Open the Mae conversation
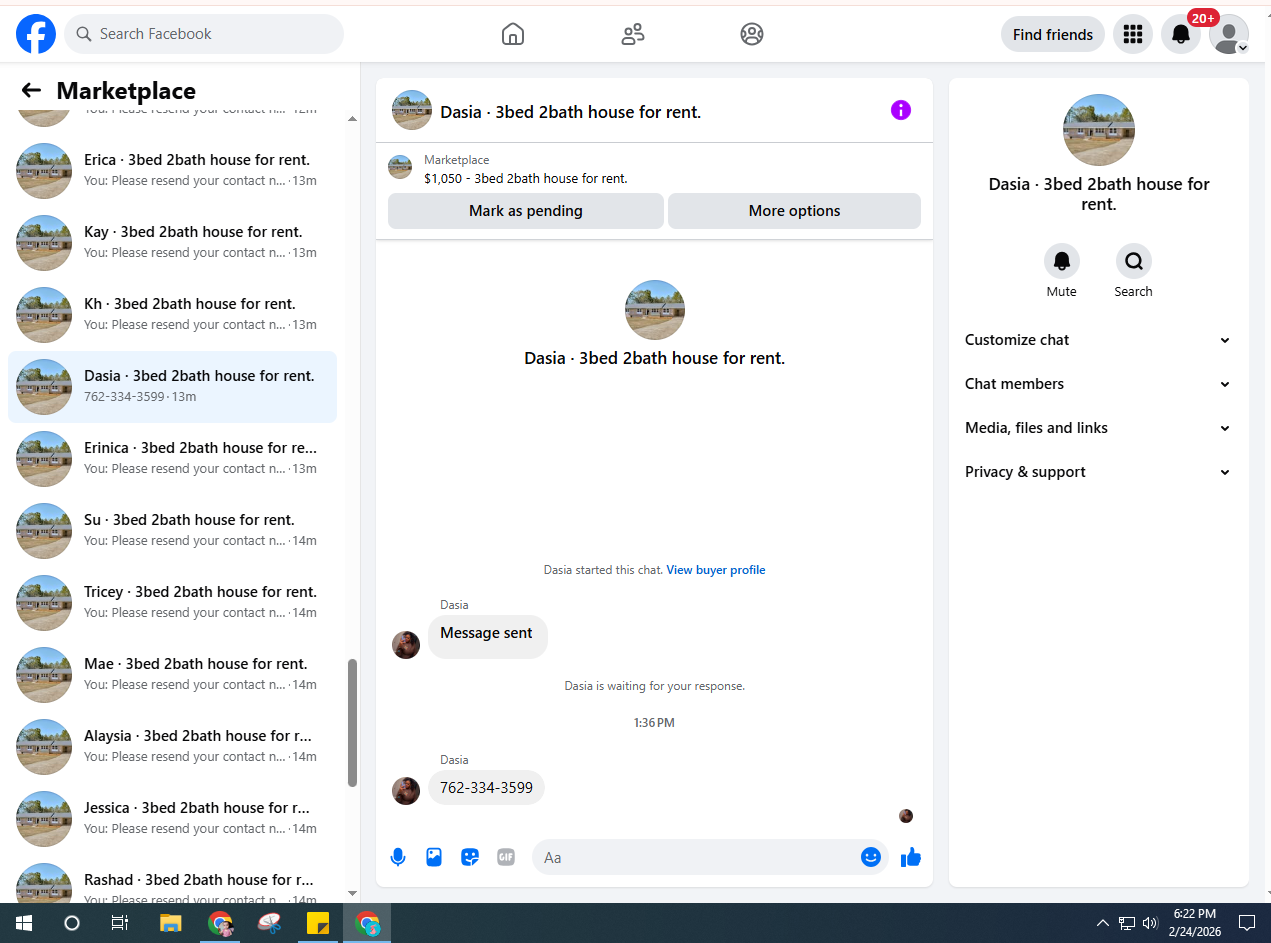This screenshot has width=1271, height=943. point(172,675)
